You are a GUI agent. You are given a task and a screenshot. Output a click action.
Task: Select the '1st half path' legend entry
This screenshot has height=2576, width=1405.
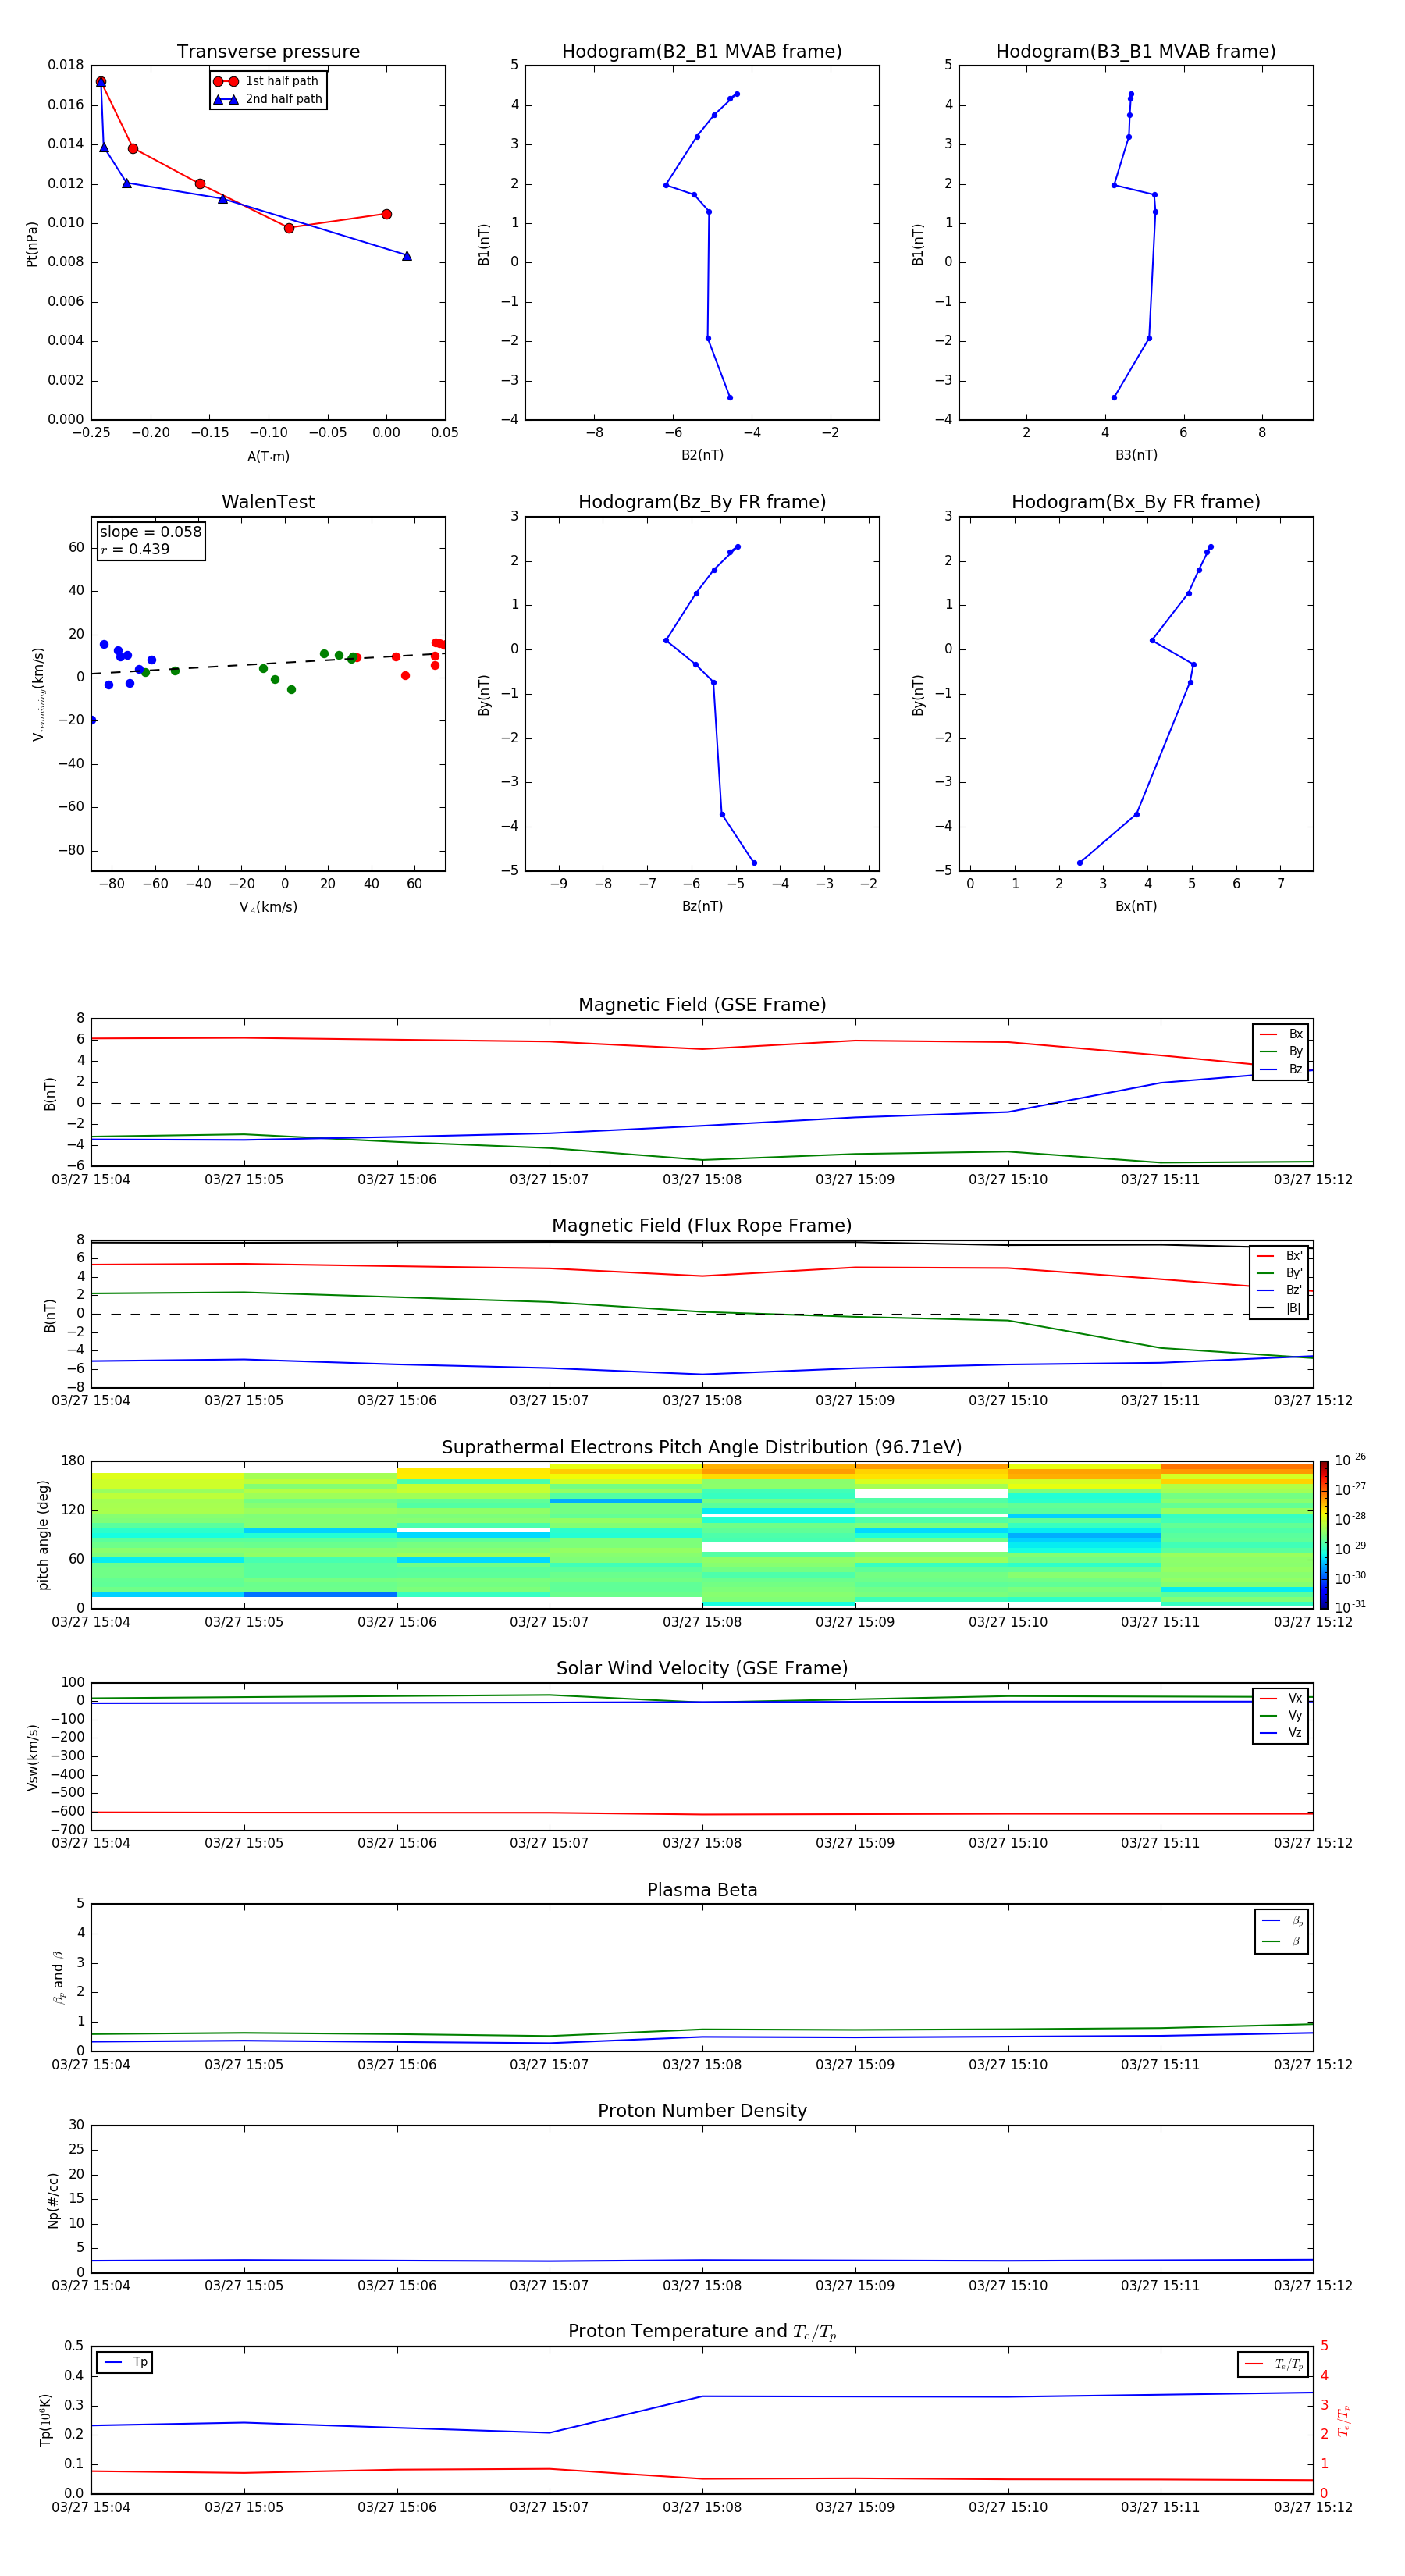266,81
